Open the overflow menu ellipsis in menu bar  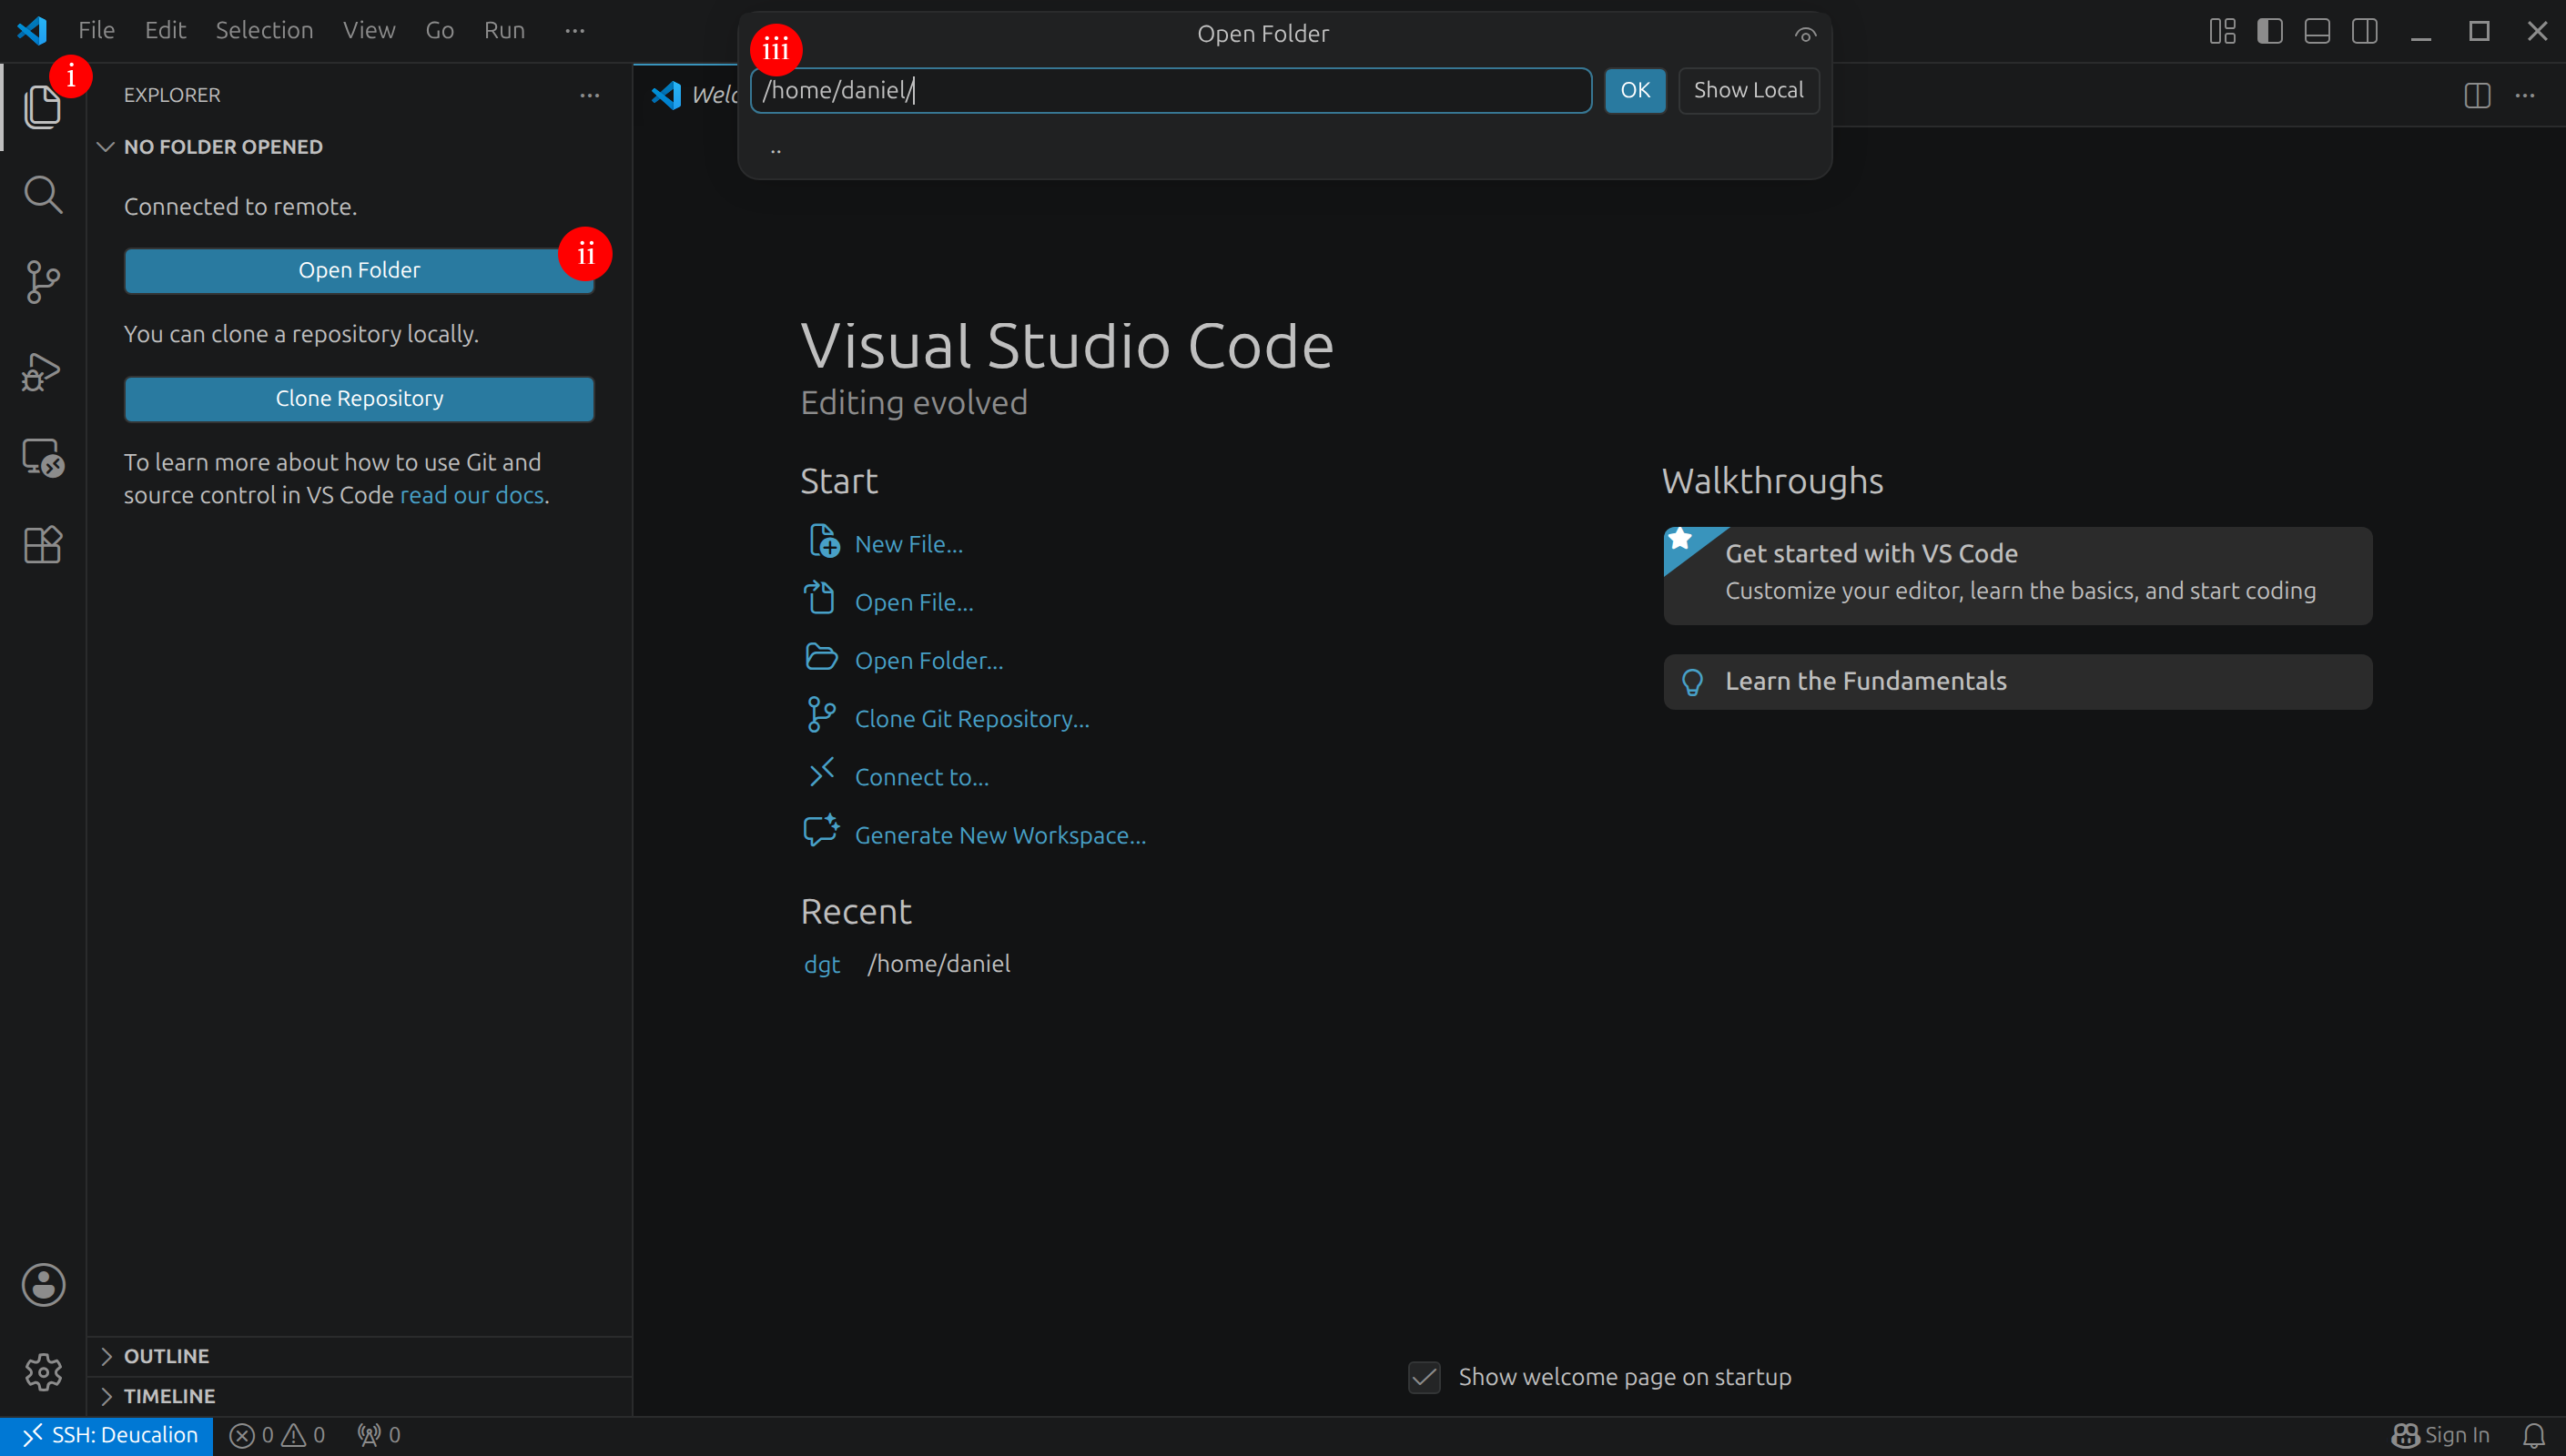[574, 31]
